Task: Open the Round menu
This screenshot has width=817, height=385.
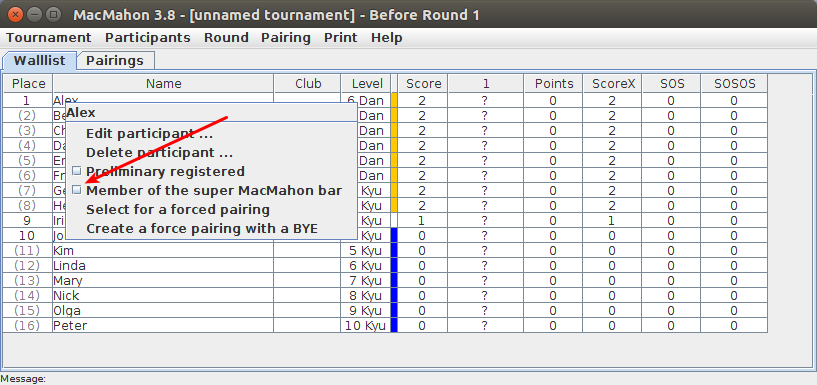Action: coord(226,38)
